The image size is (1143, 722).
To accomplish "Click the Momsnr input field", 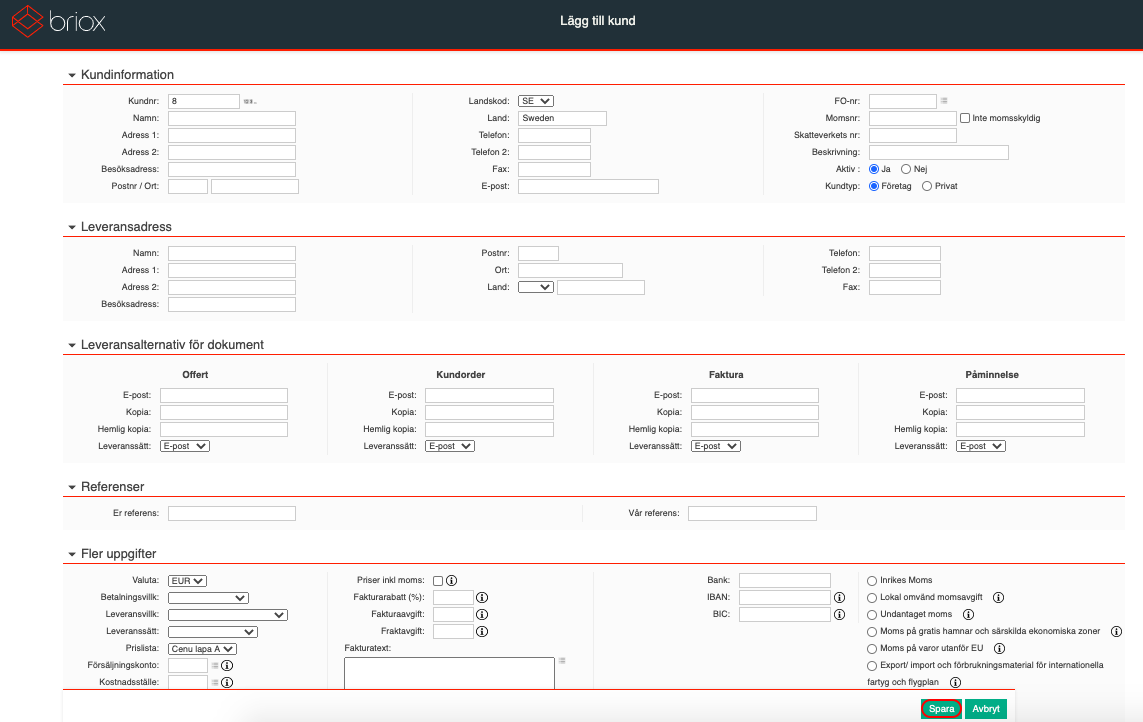I will click(x=913, y=118).
